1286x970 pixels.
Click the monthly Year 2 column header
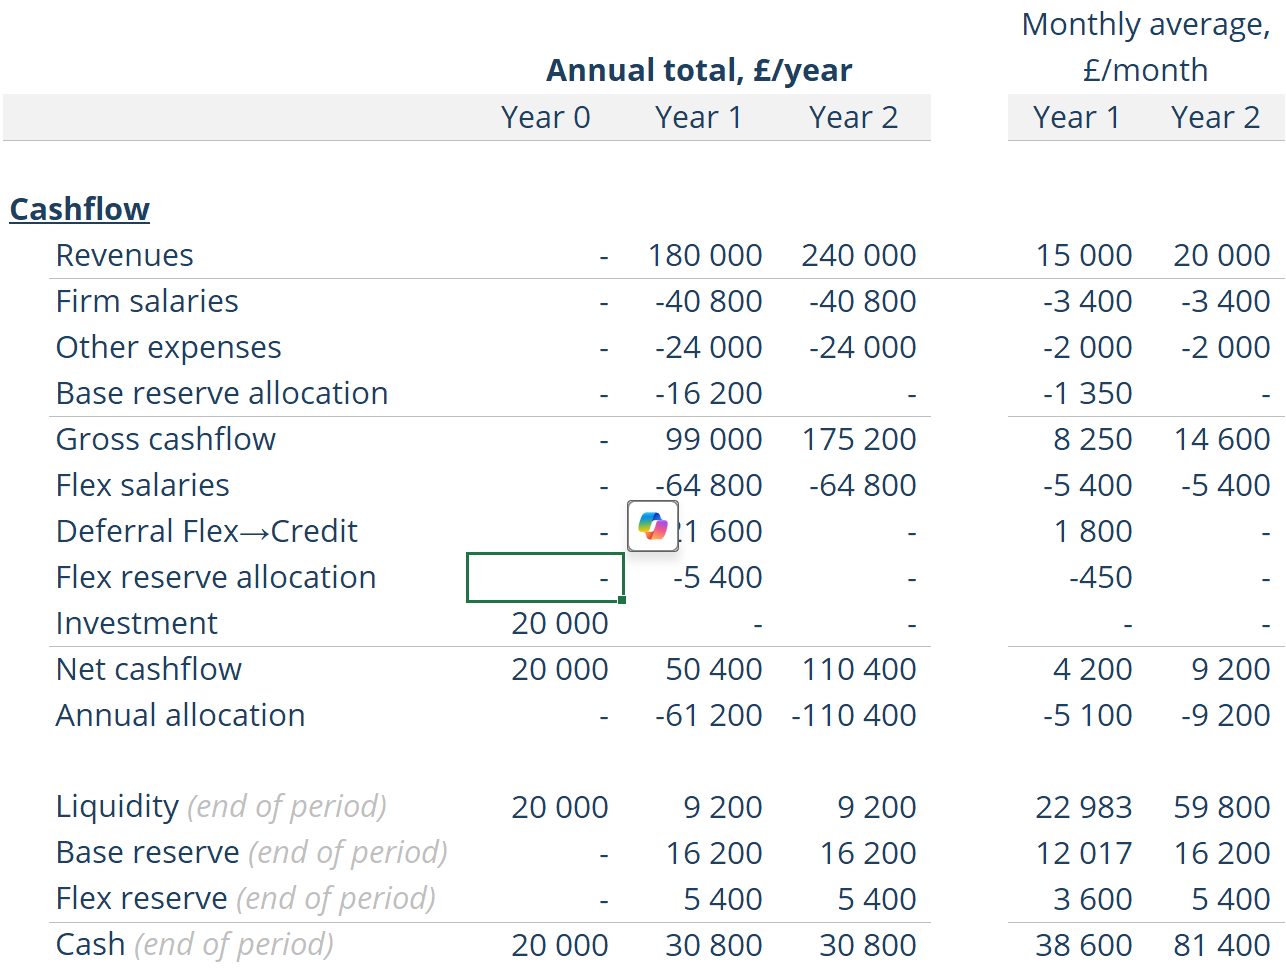pyautogui.click(x=1215, y=117)
